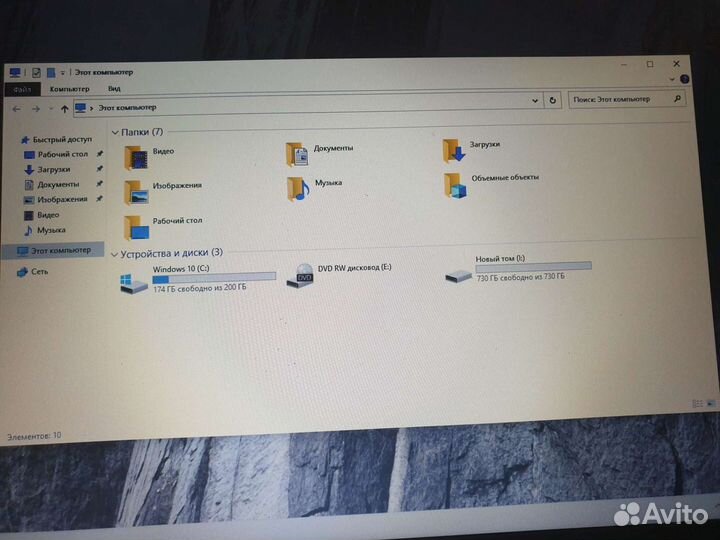Open the address bar history dropdown
The height and width of the screenshot is (540, 720).
538,101
